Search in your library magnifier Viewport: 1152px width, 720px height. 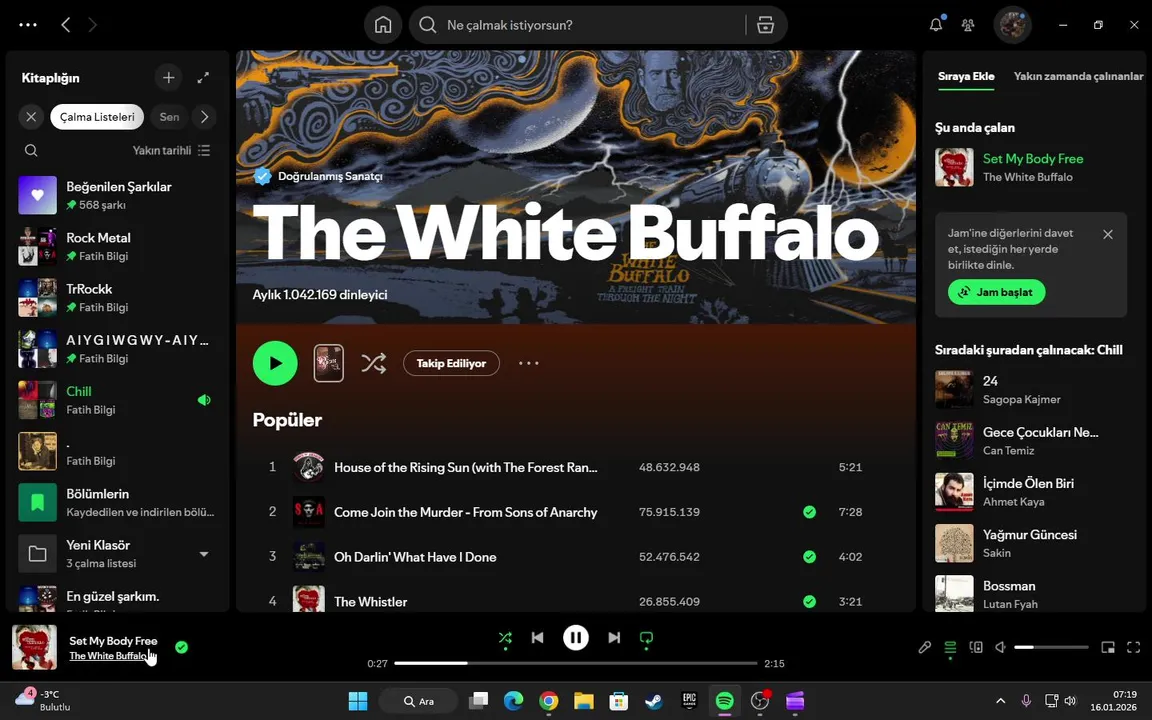(x=31, y=150)
